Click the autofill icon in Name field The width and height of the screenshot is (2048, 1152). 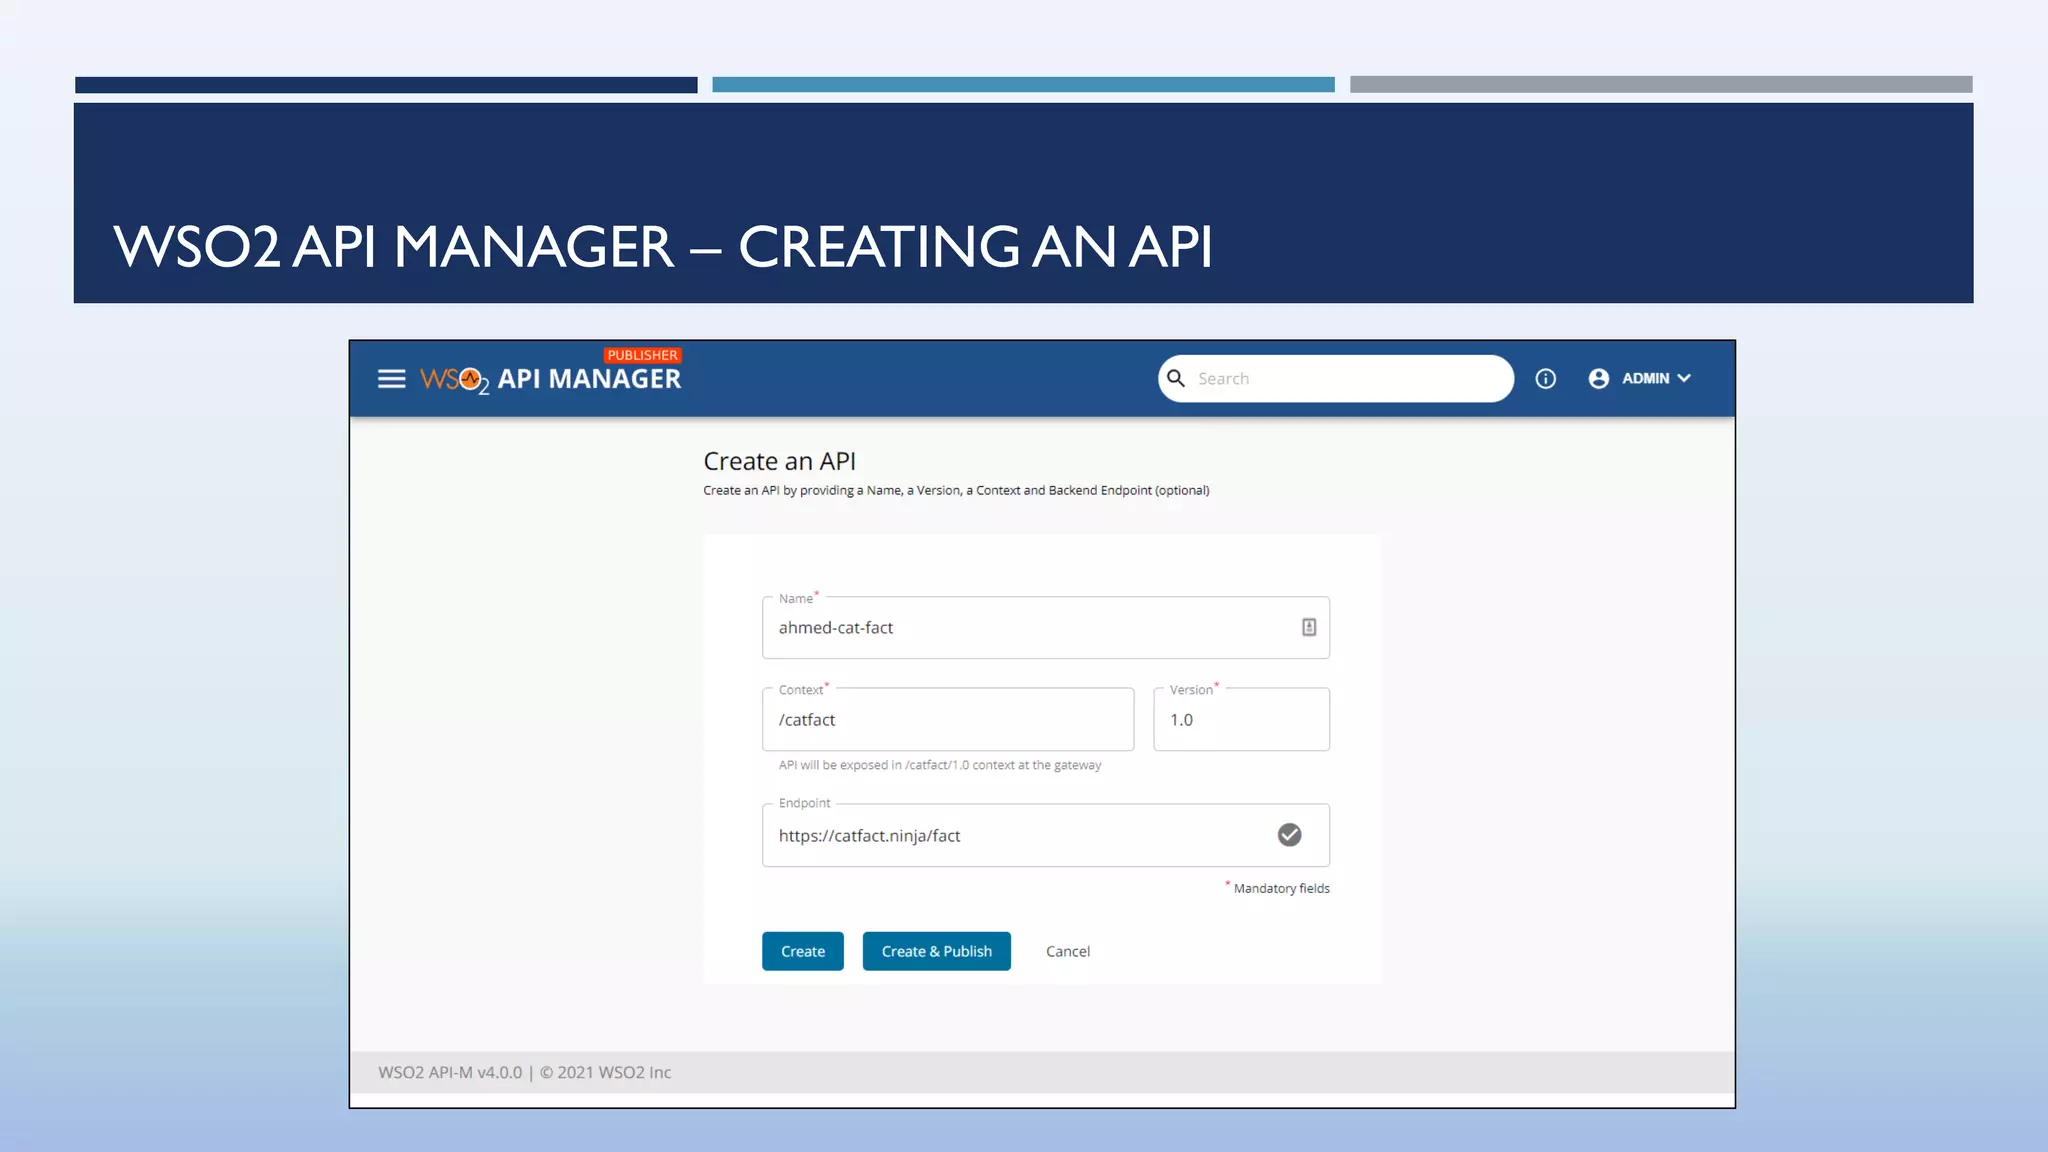(x=1308, y=627)
